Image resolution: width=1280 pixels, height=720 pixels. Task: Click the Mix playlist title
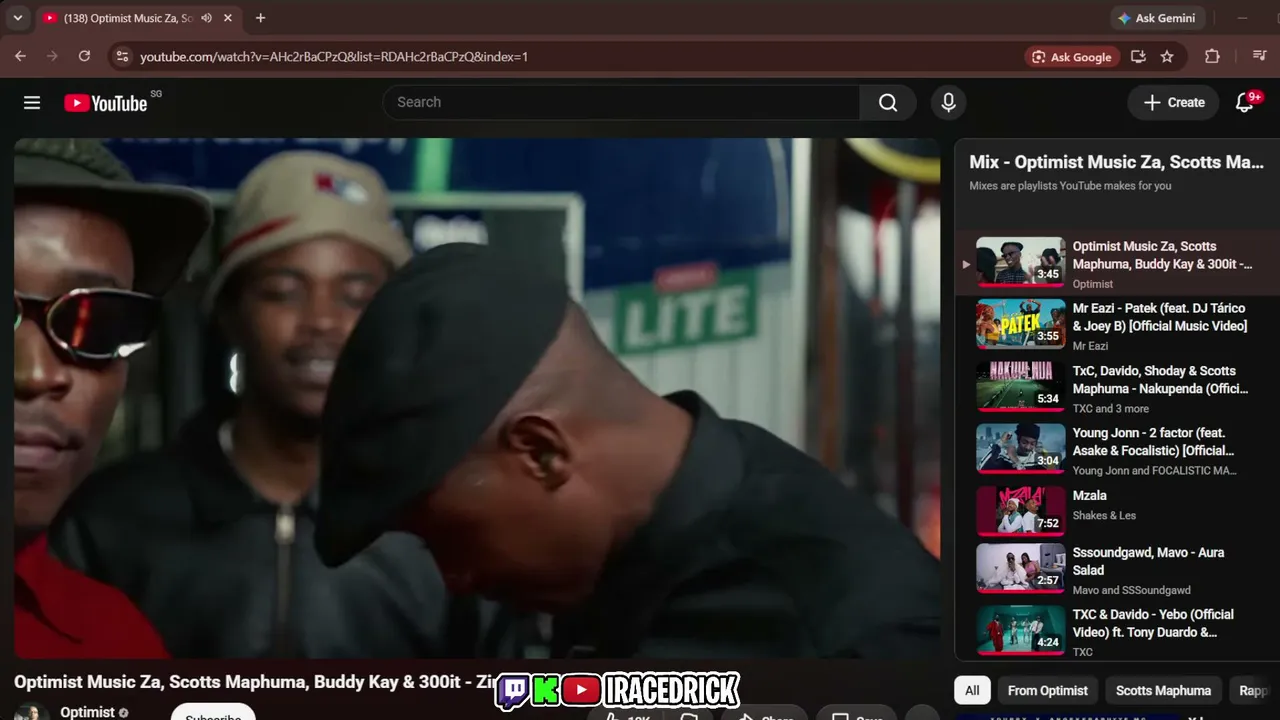[1116, 162]
